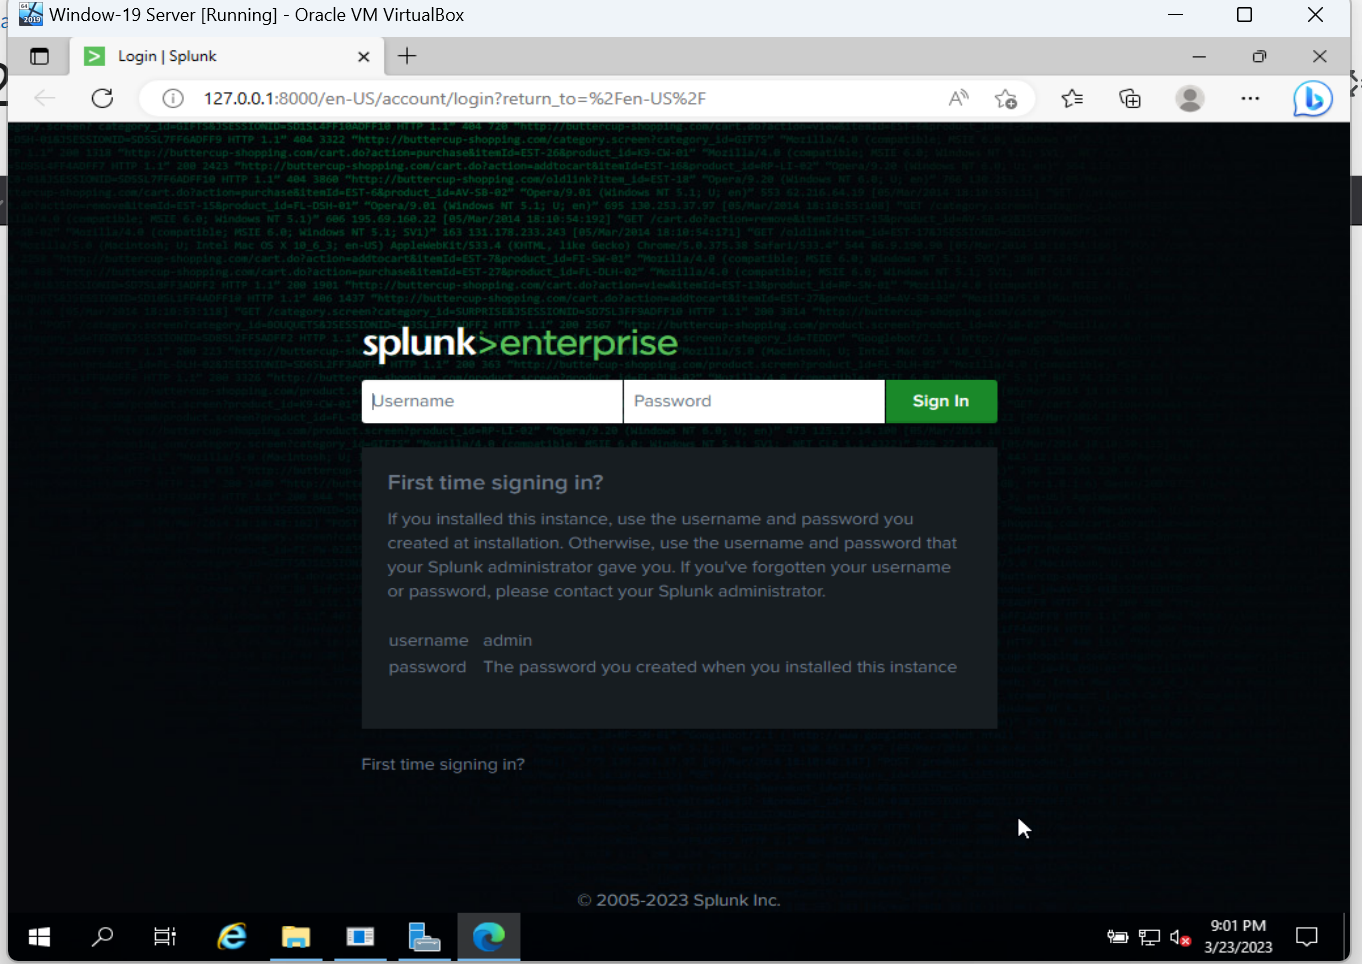Open the notification center icon
The height and width of the screenshot is (964, 1362).
1306,937
